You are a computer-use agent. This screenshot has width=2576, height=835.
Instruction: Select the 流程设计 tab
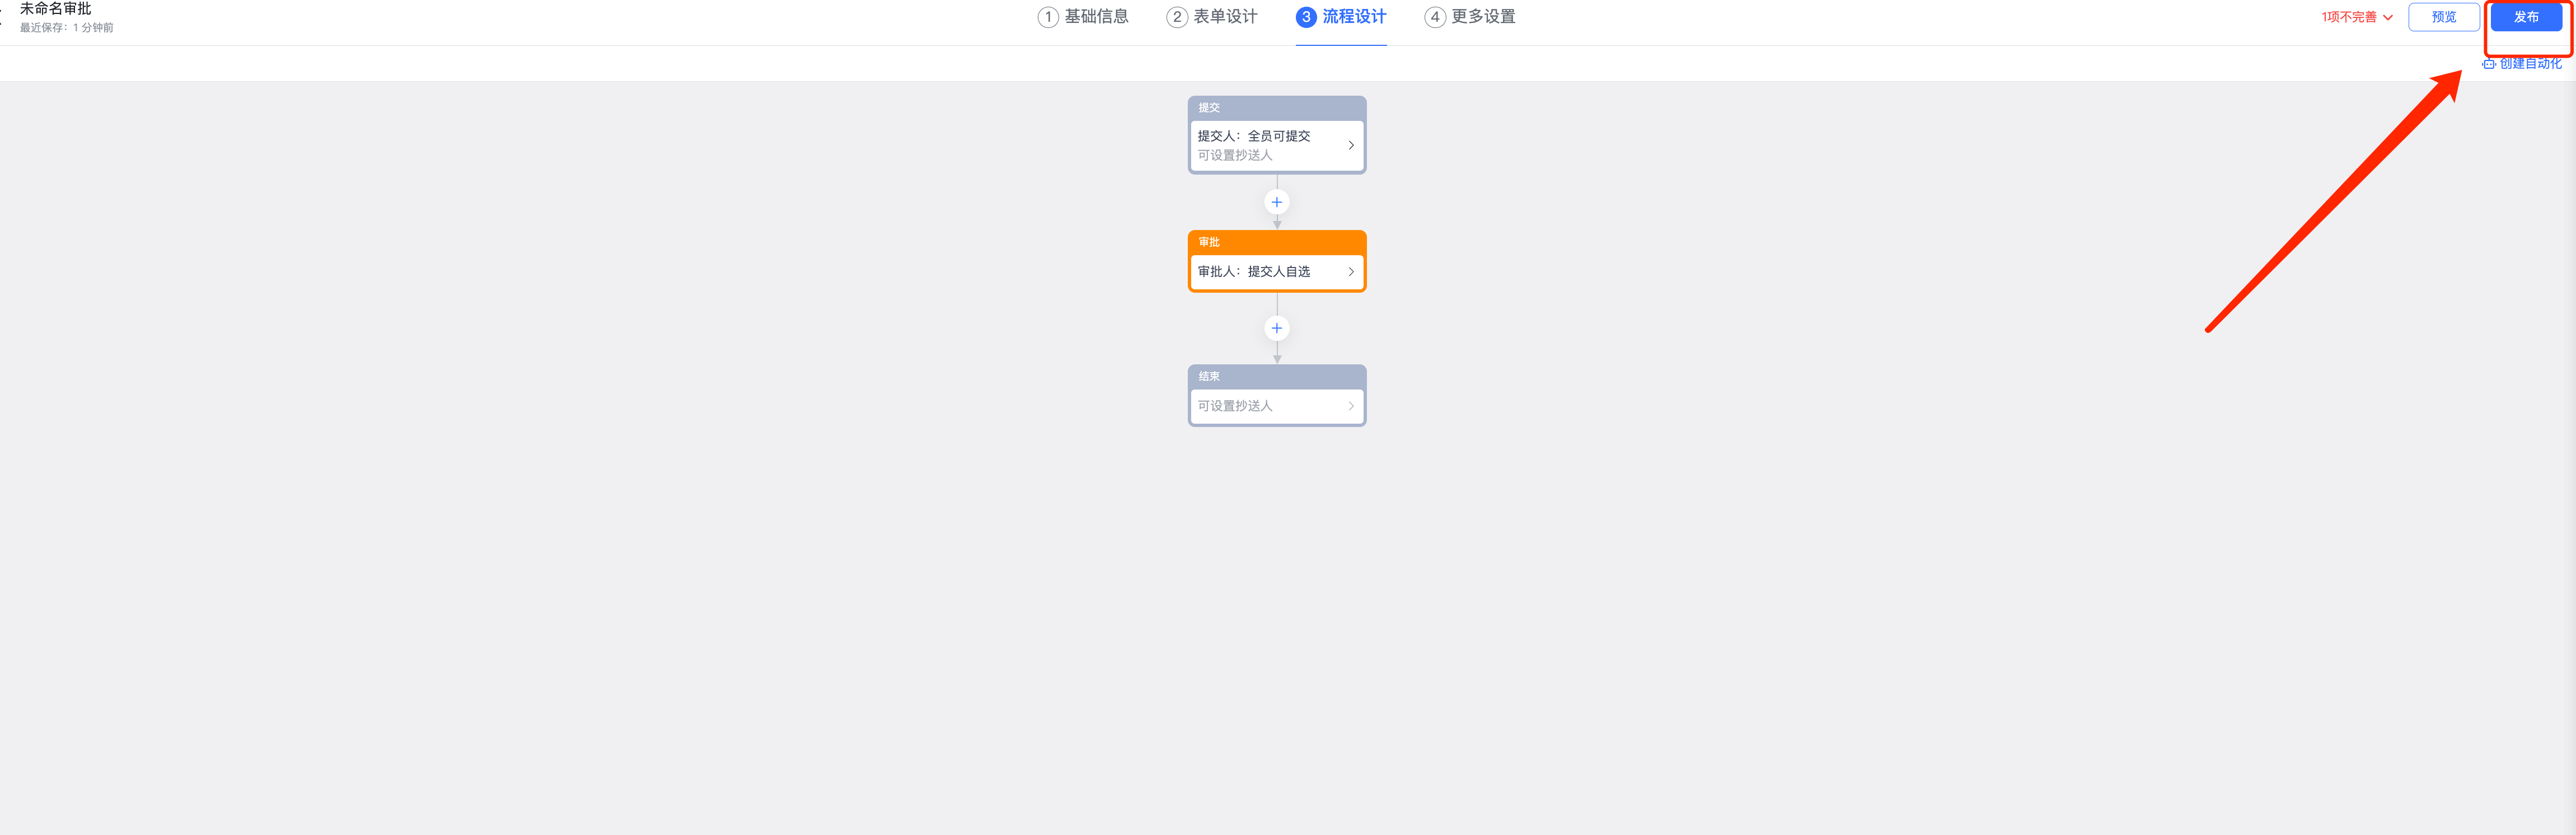pos(1353,17)
